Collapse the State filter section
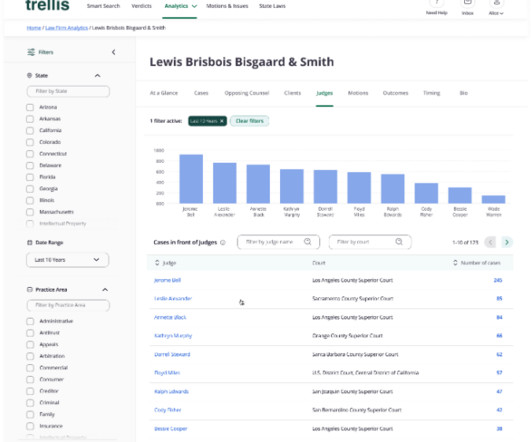This screenshot has height=442, width=531. (x=98, y=76)
